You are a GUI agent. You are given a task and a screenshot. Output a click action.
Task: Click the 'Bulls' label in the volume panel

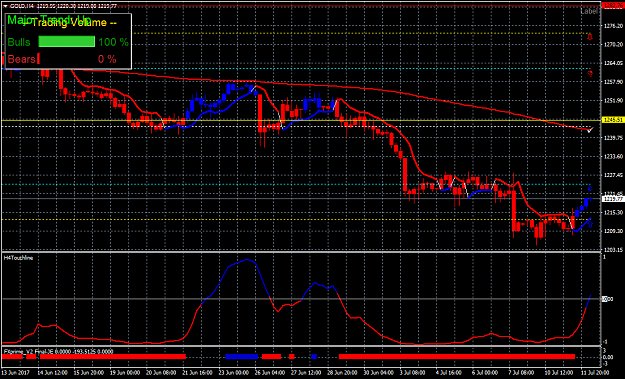pos(19,42)
